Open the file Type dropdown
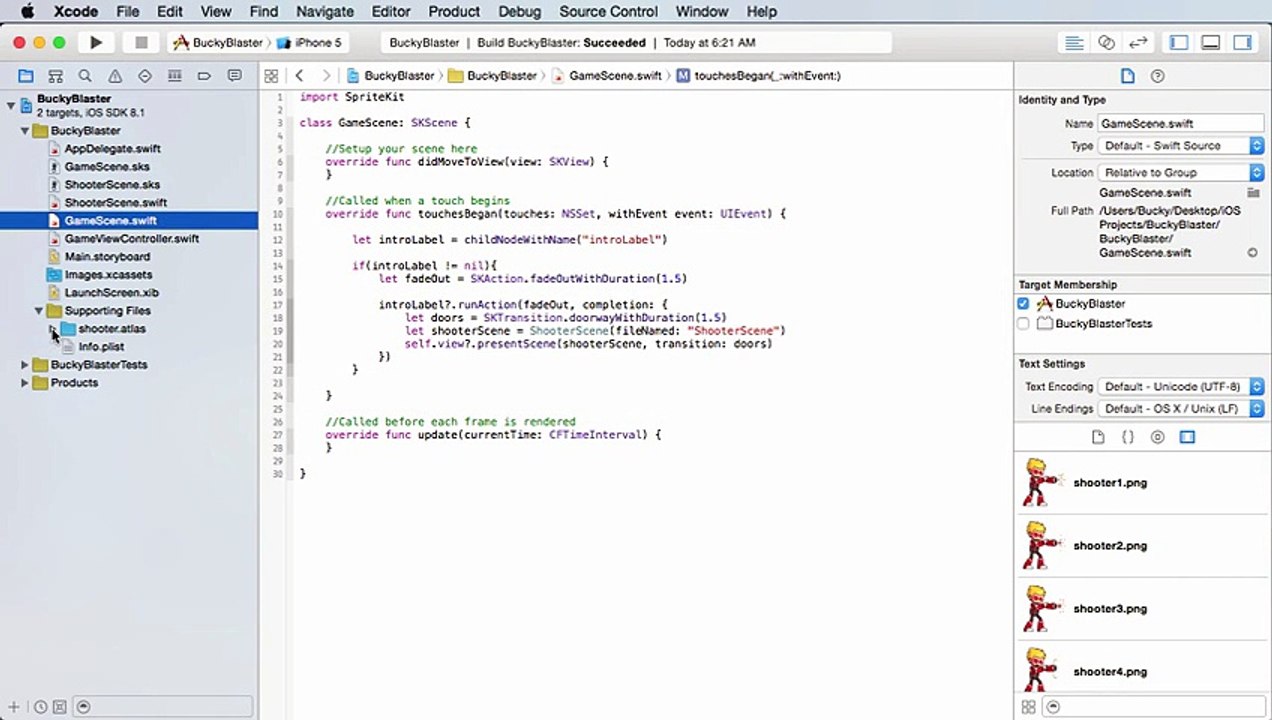The height and width of the screenshot is (720, 1272). point(1181,146)
